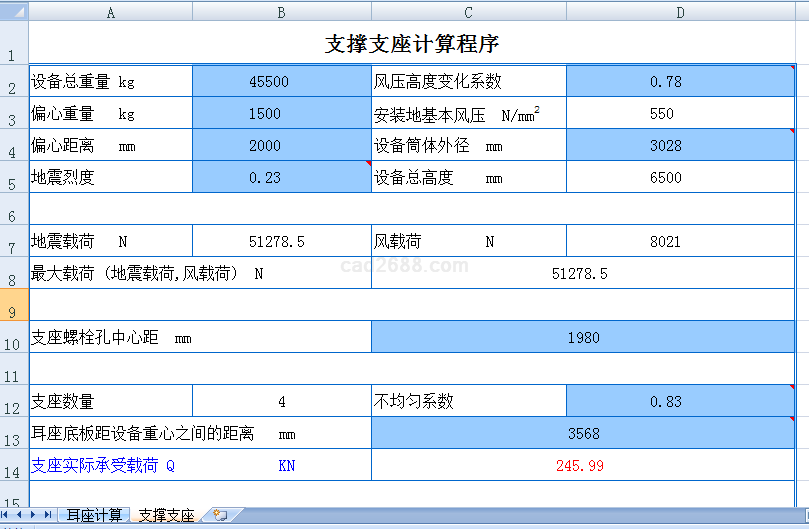Jump to last sheet using navigation arrow
The height and width of the screenshot is (529, 809).
pyautogui.click(x=47, y=514)
